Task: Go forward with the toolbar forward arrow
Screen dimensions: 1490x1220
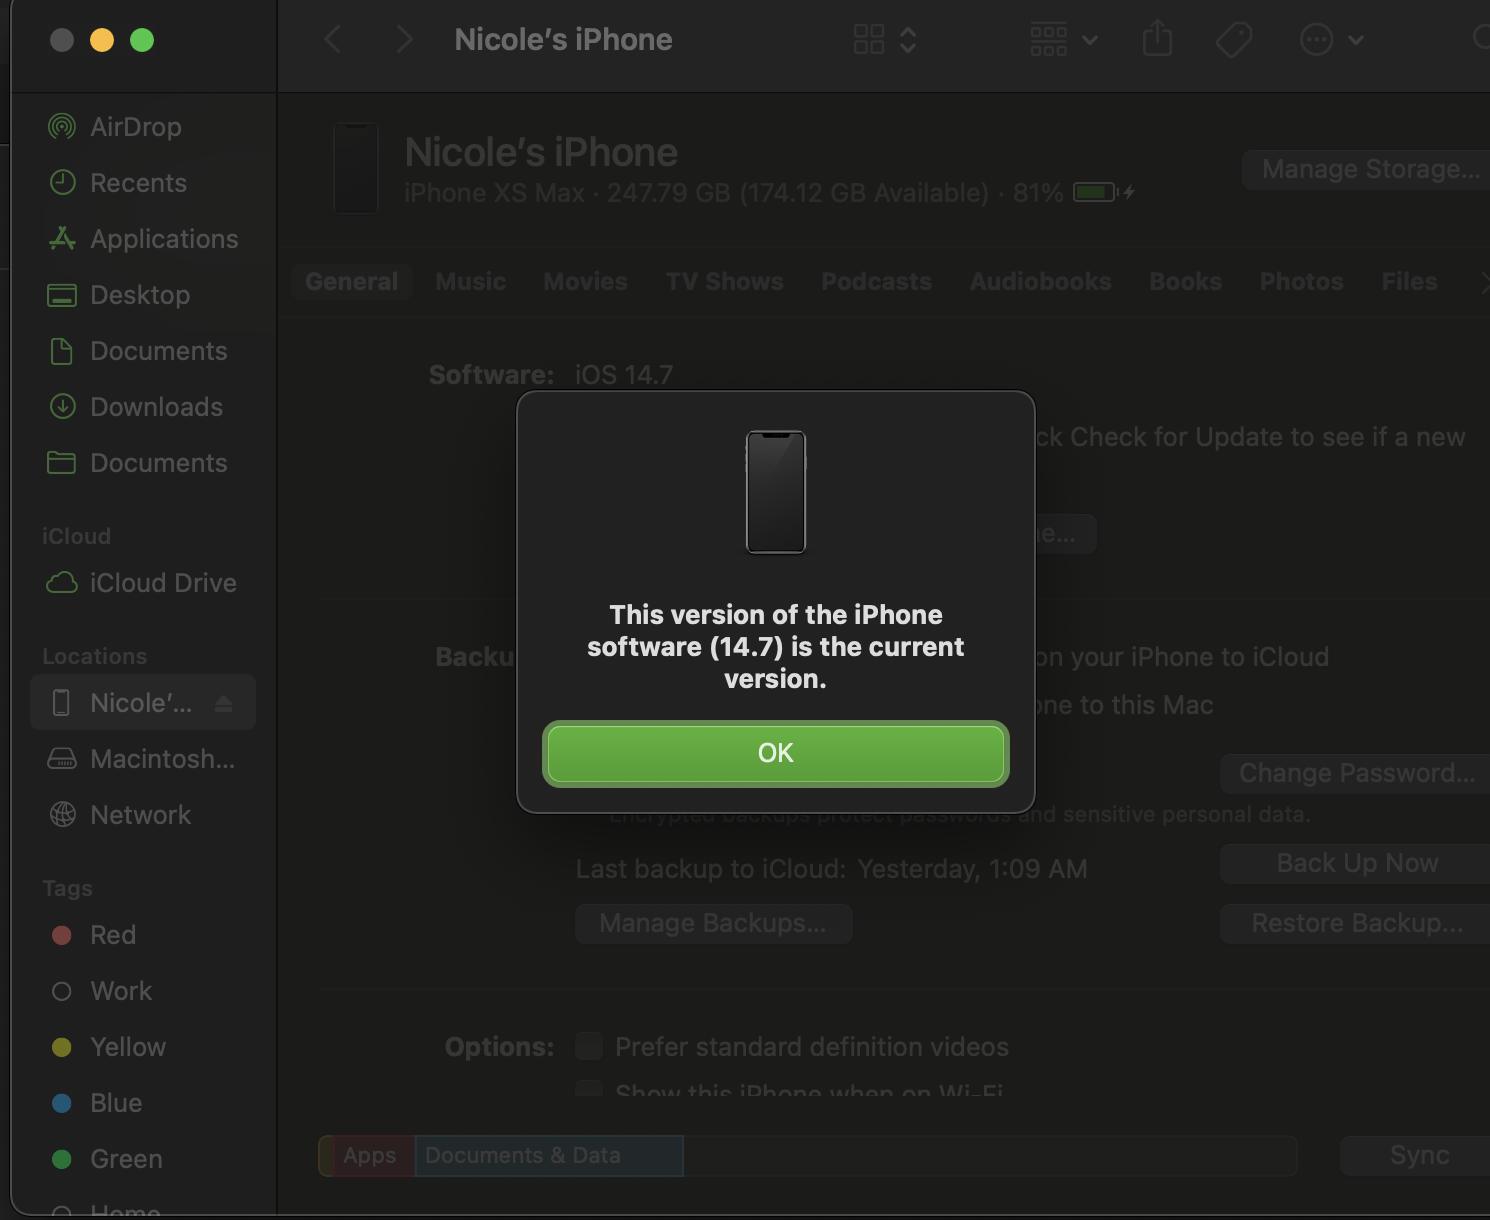Action: click(x=404, y=40)
